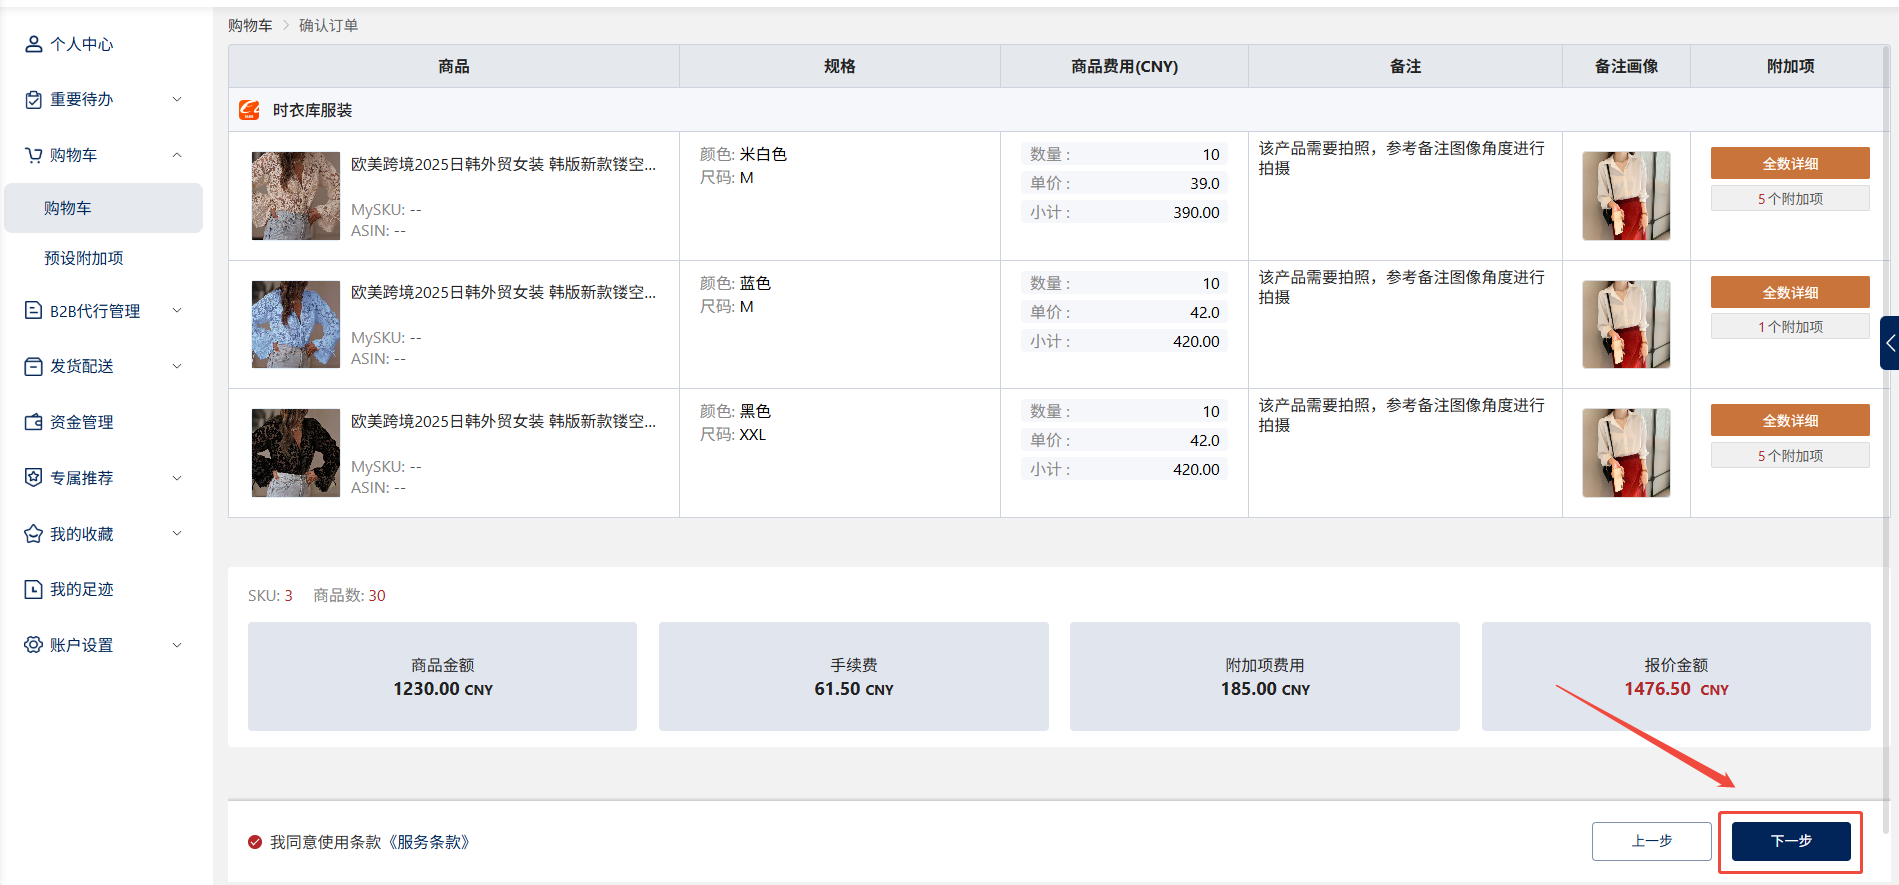Click the 蓝色 row remark text
Viewport: 1899px width, 885px height.
tap(1401, 287)
